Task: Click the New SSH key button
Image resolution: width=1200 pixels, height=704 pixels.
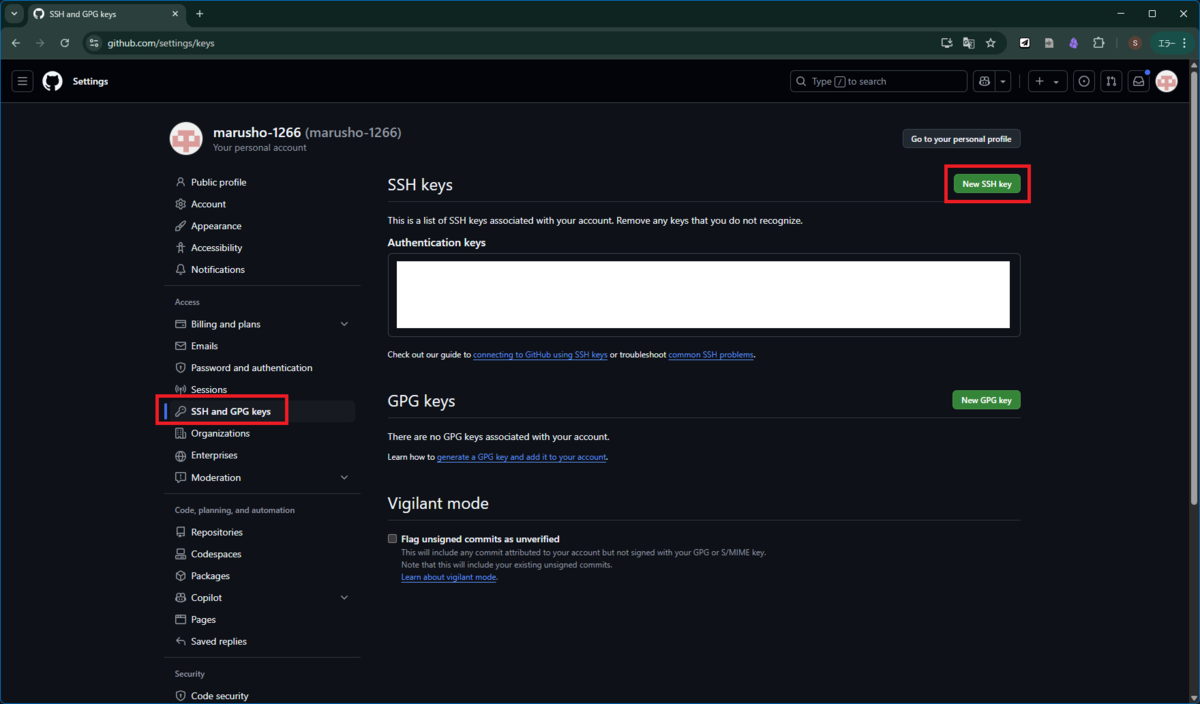Action: 986,184
